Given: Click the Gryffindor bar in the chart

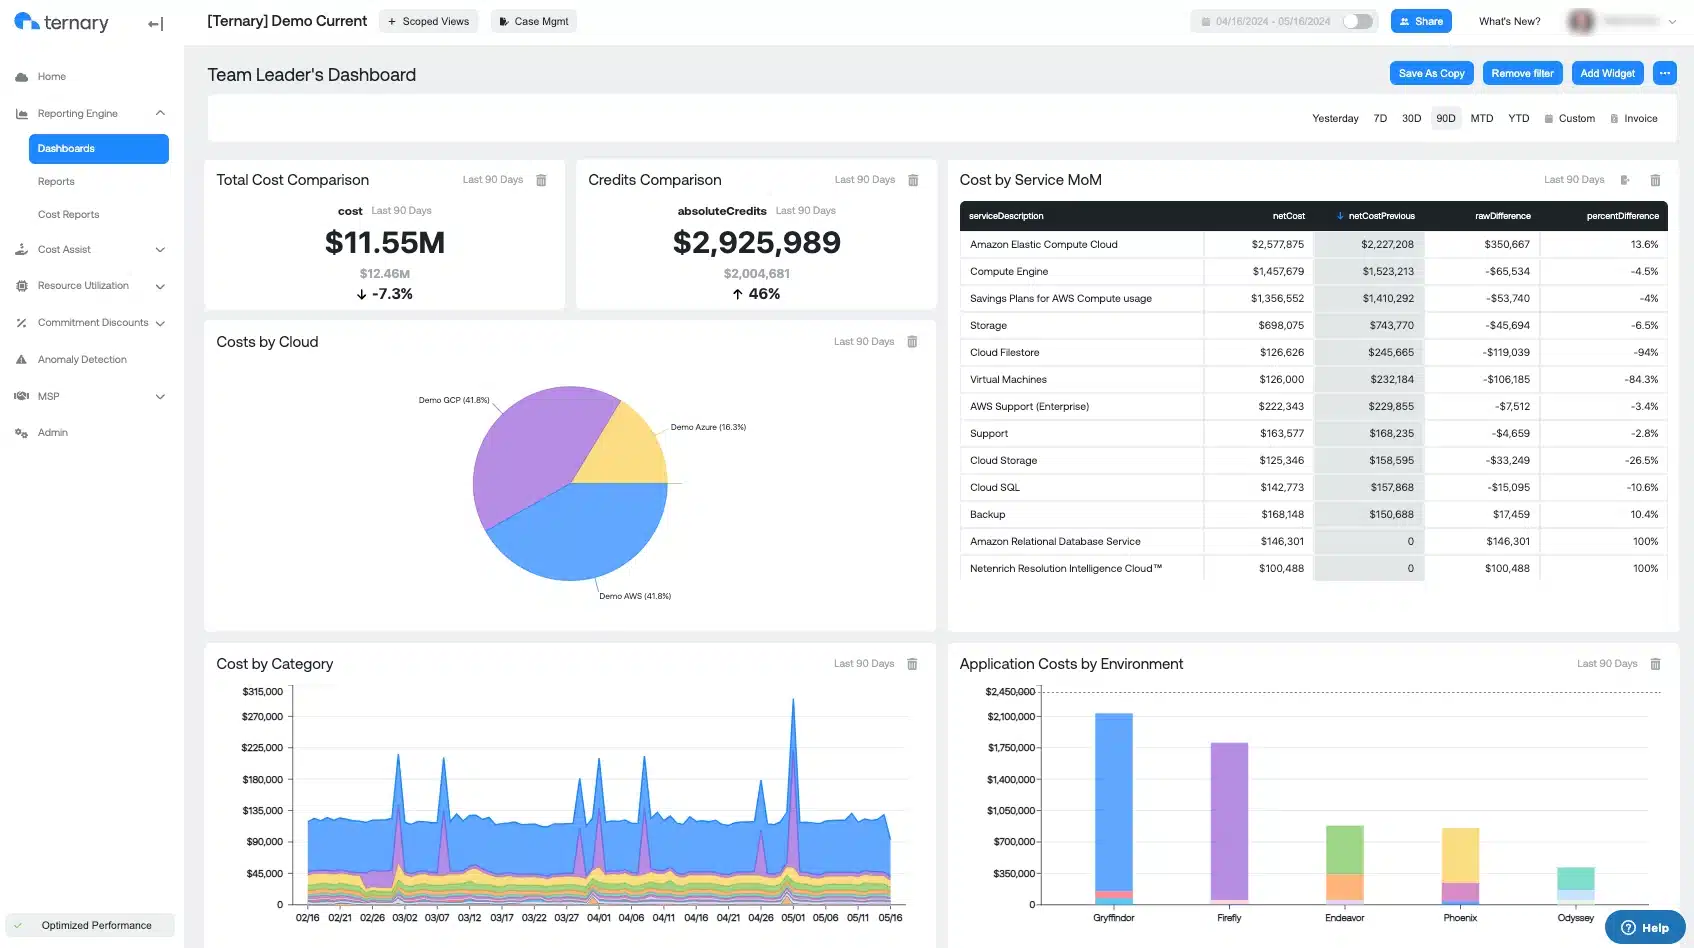Looking at the screenshot, I should coord(1113,809).
